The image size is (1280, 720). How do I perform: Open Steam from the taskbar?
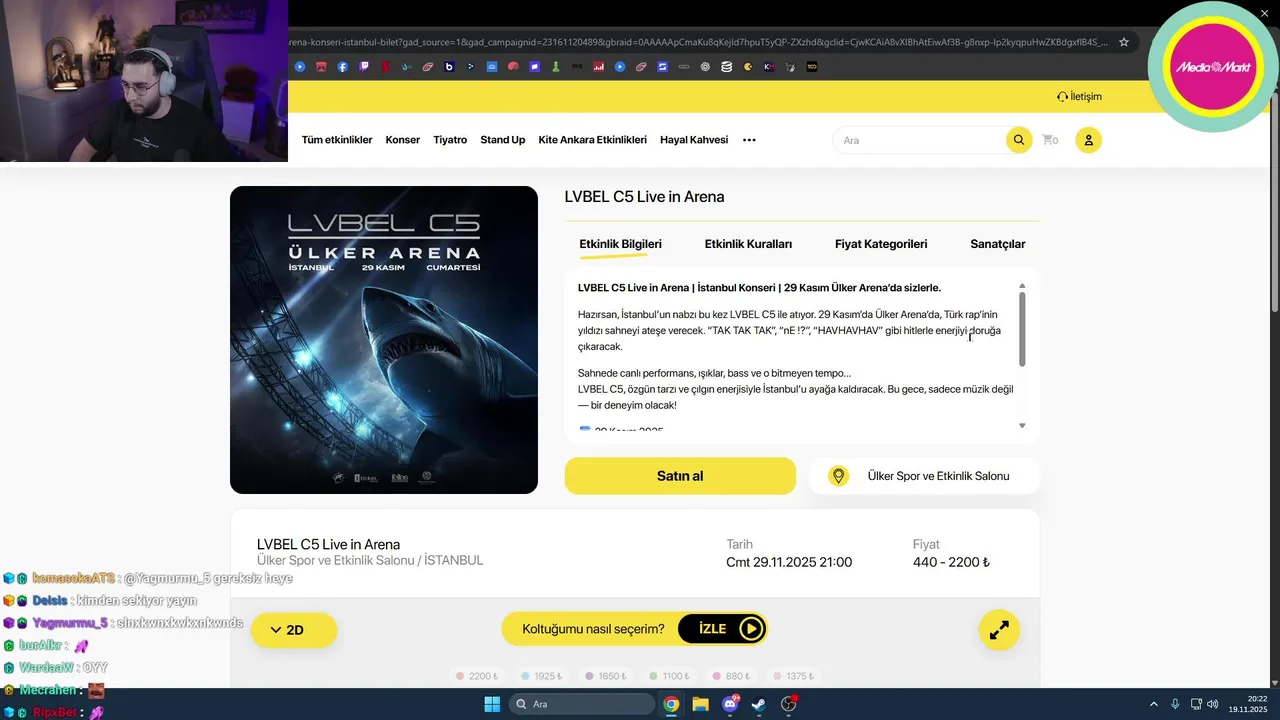point(759,704)
